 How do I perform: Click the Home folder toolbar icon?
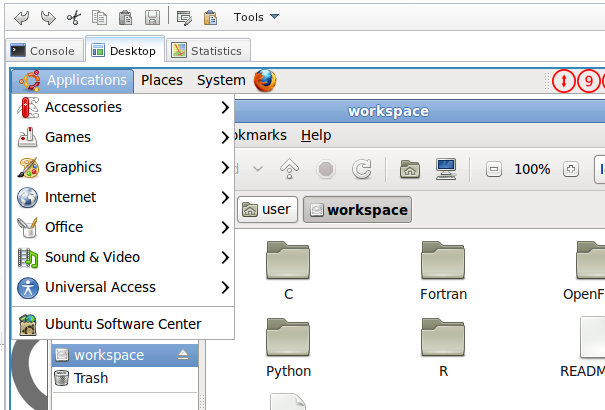tap(409, 169)
